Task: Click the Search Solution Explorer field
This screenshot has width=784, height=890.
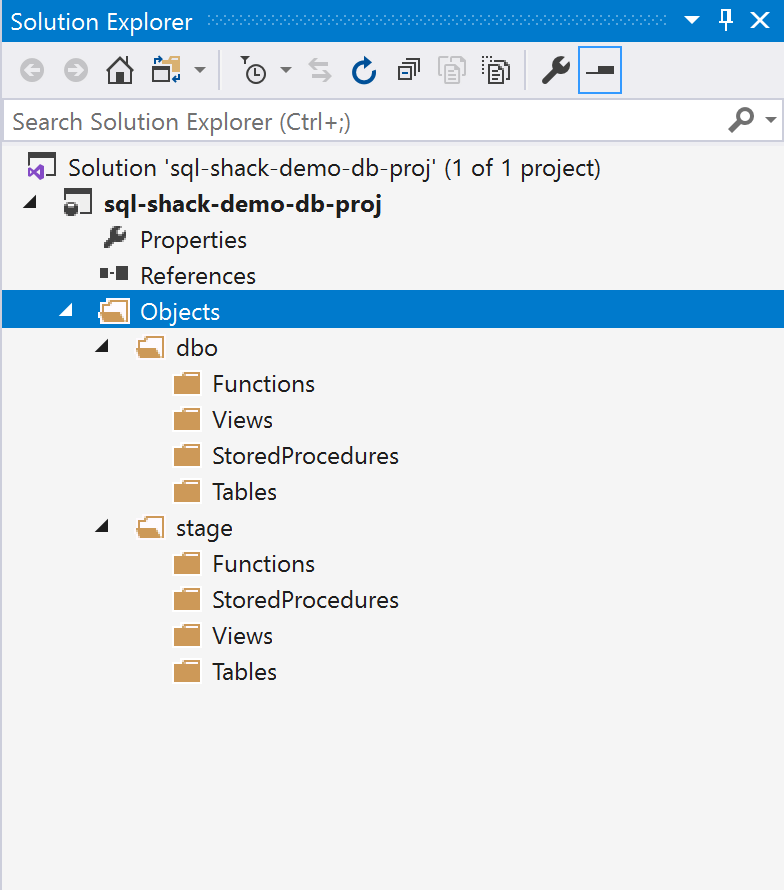Action: (360, 122)
